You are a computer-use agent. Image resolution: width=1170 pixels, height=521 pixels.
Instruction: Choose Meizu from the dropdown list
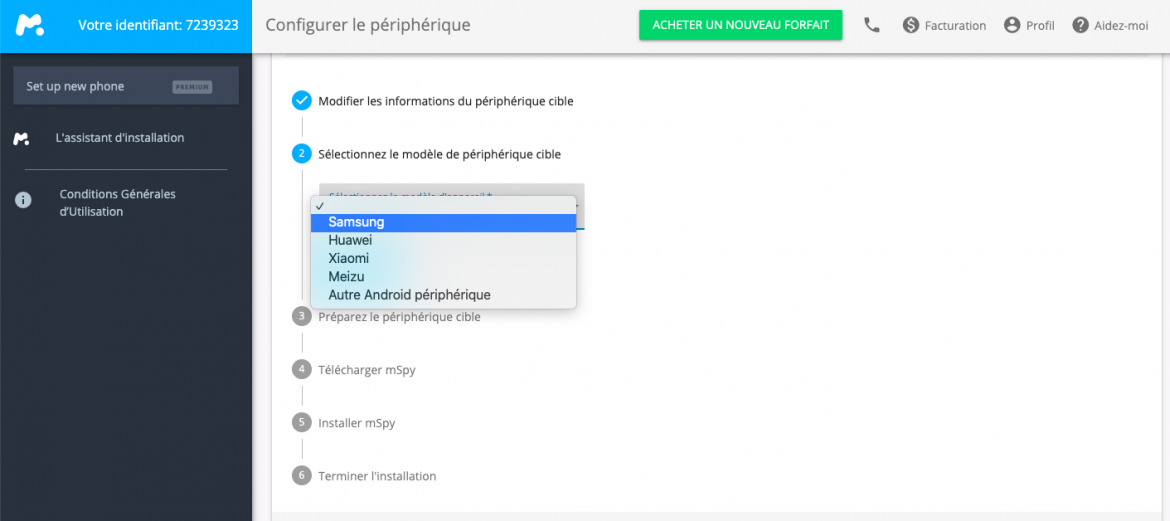[x=444, y=276]
